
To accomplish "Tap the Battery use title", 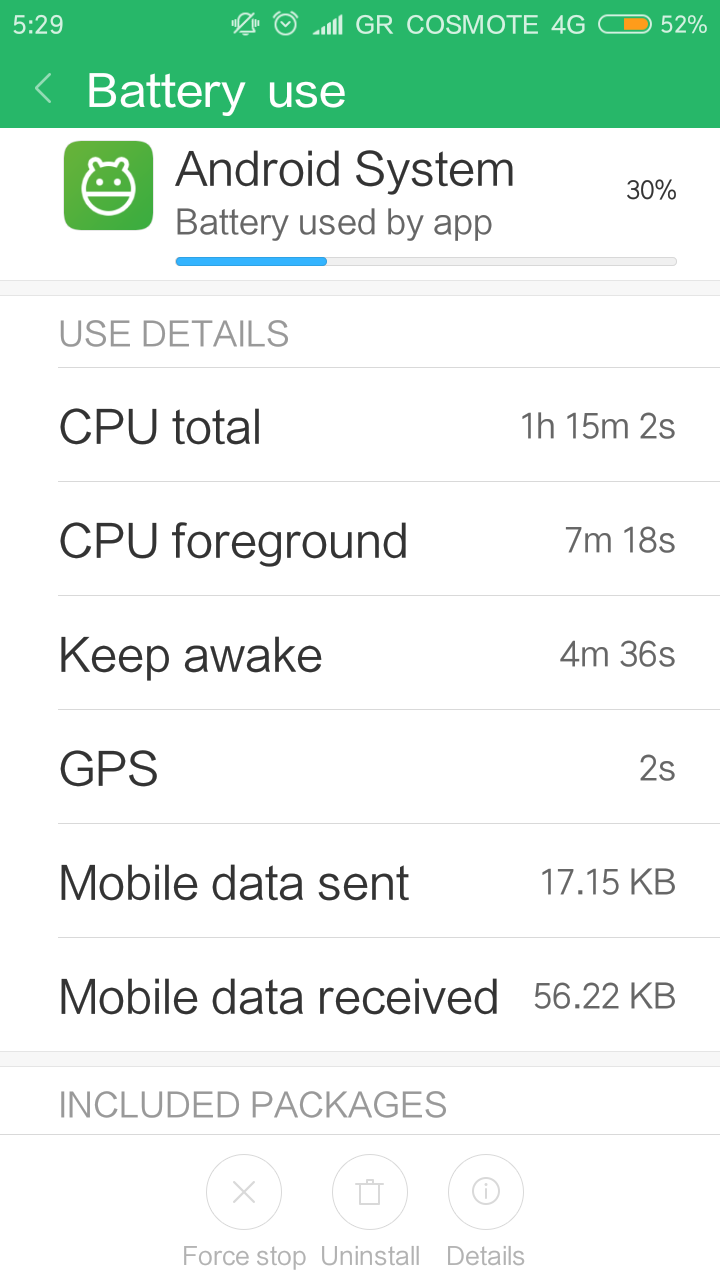I will (x=216, y=91).
